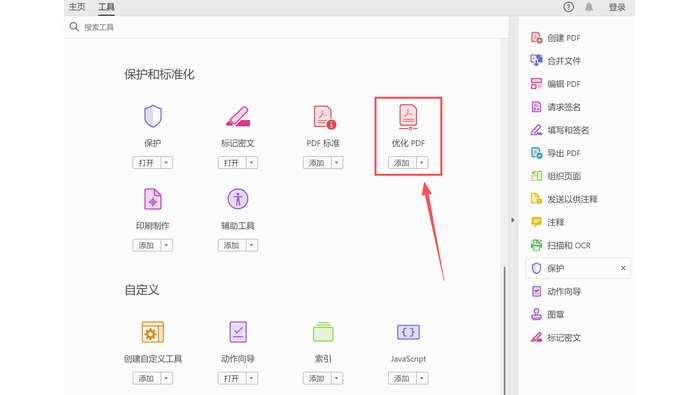Screen dimensions: 700x395
Task: Click the 添加 button under JavaScript
Action: coord(402,378)
